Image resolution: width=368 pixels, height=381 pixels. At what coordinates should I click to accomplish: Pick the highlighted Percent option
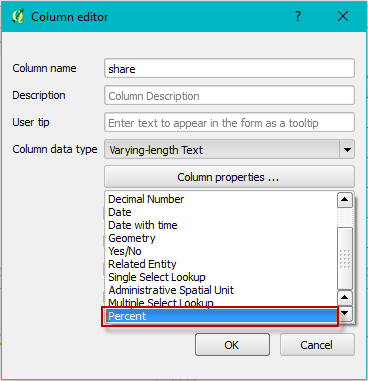pyautogui.click(x=221, y=316)
